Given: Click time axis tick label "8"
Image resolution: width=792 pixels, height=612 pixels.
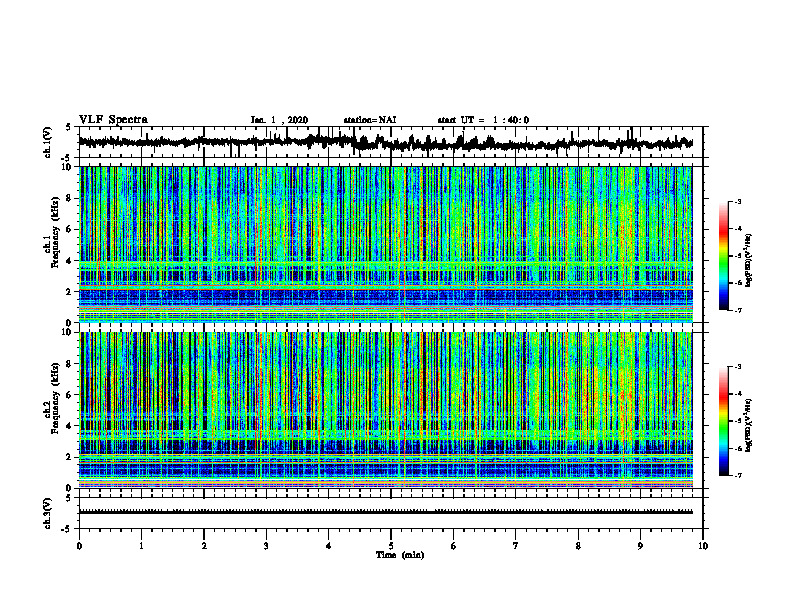Looking at the screenshot, I should tap(578, 546).
